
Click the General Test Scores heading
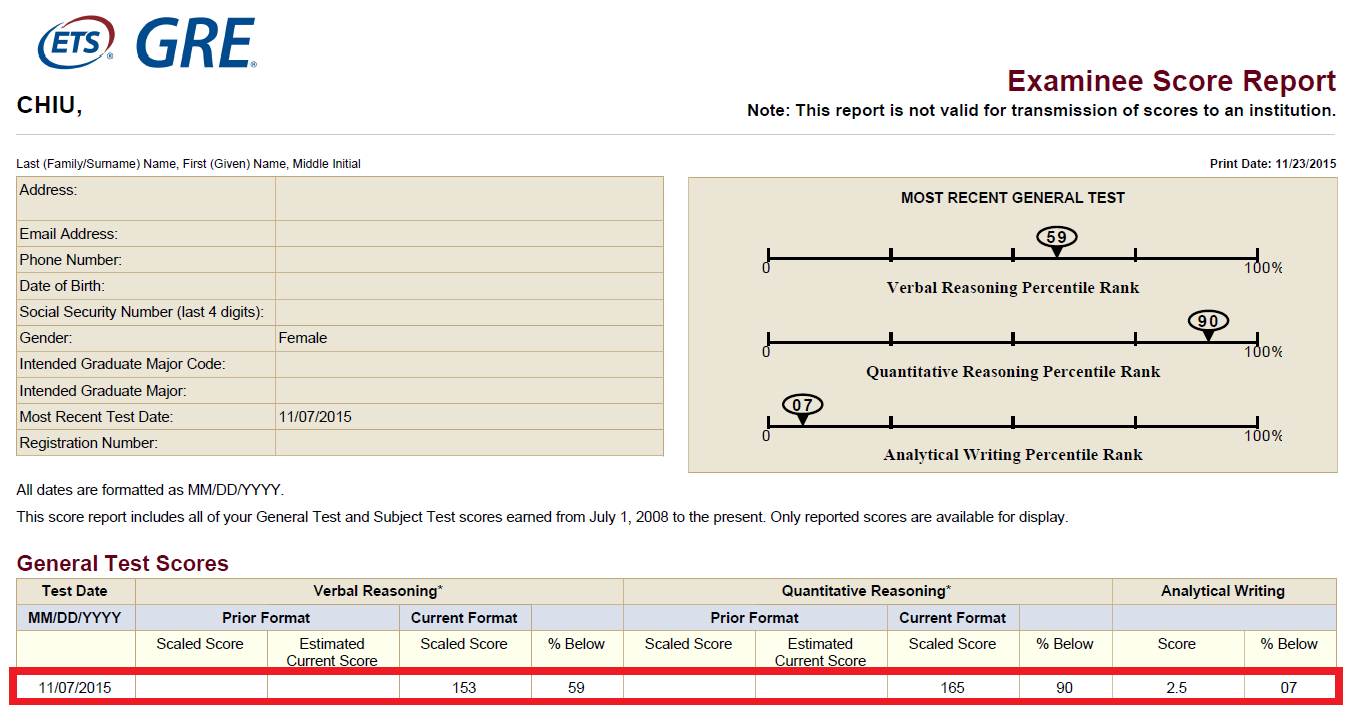coord(123,564)
